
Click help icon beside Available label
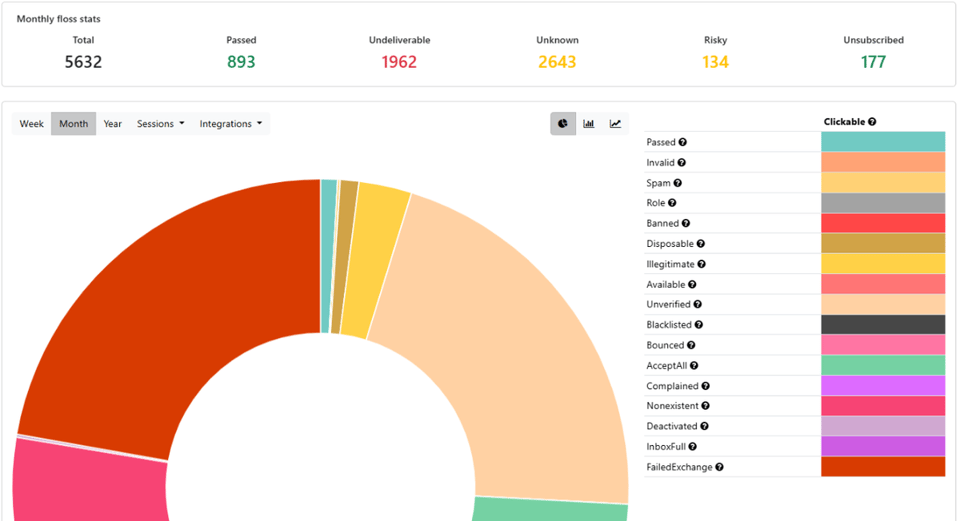pos(692,284)
